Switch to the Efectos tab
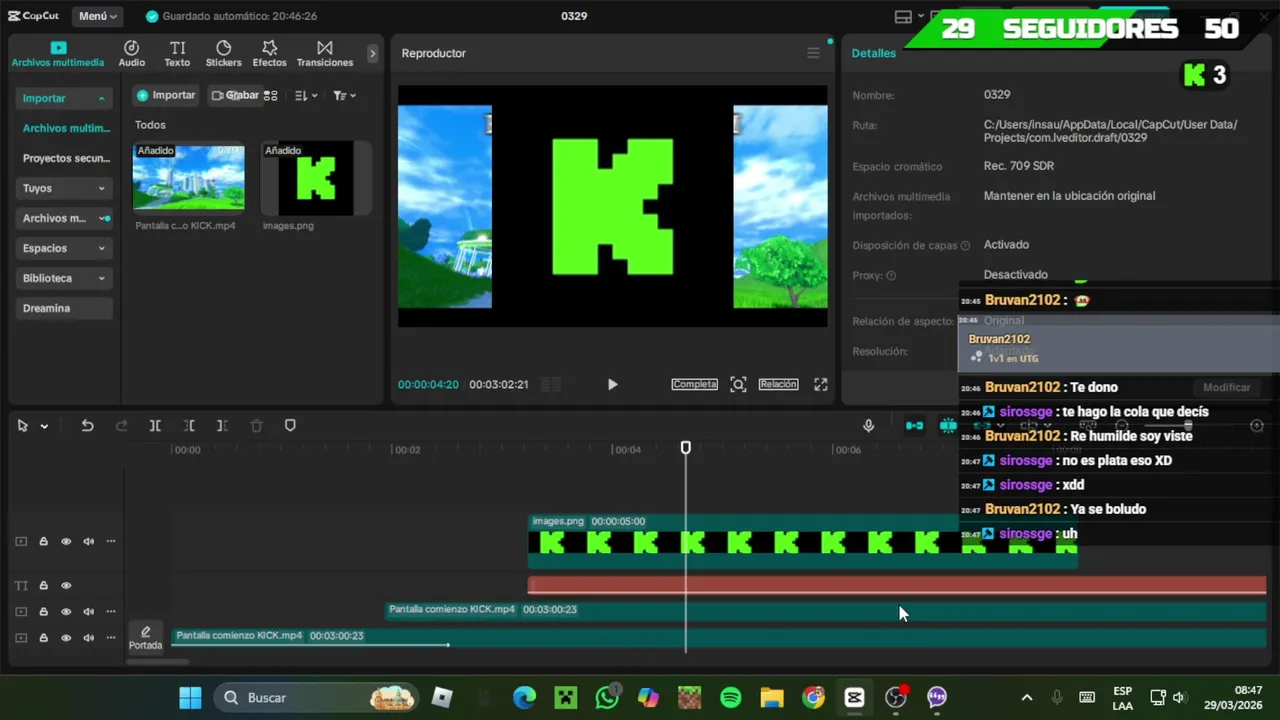Viewport: 1280px width, 720px height. (x=269, y=54)
